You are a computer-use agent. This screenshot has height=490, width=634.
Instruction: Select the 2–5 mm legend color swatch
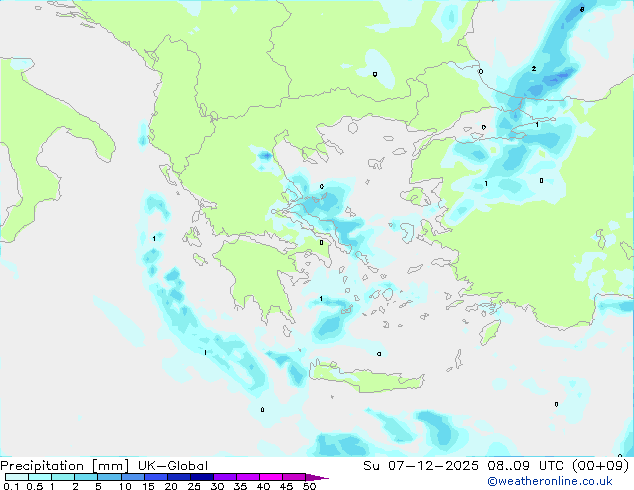click(86, 477)
